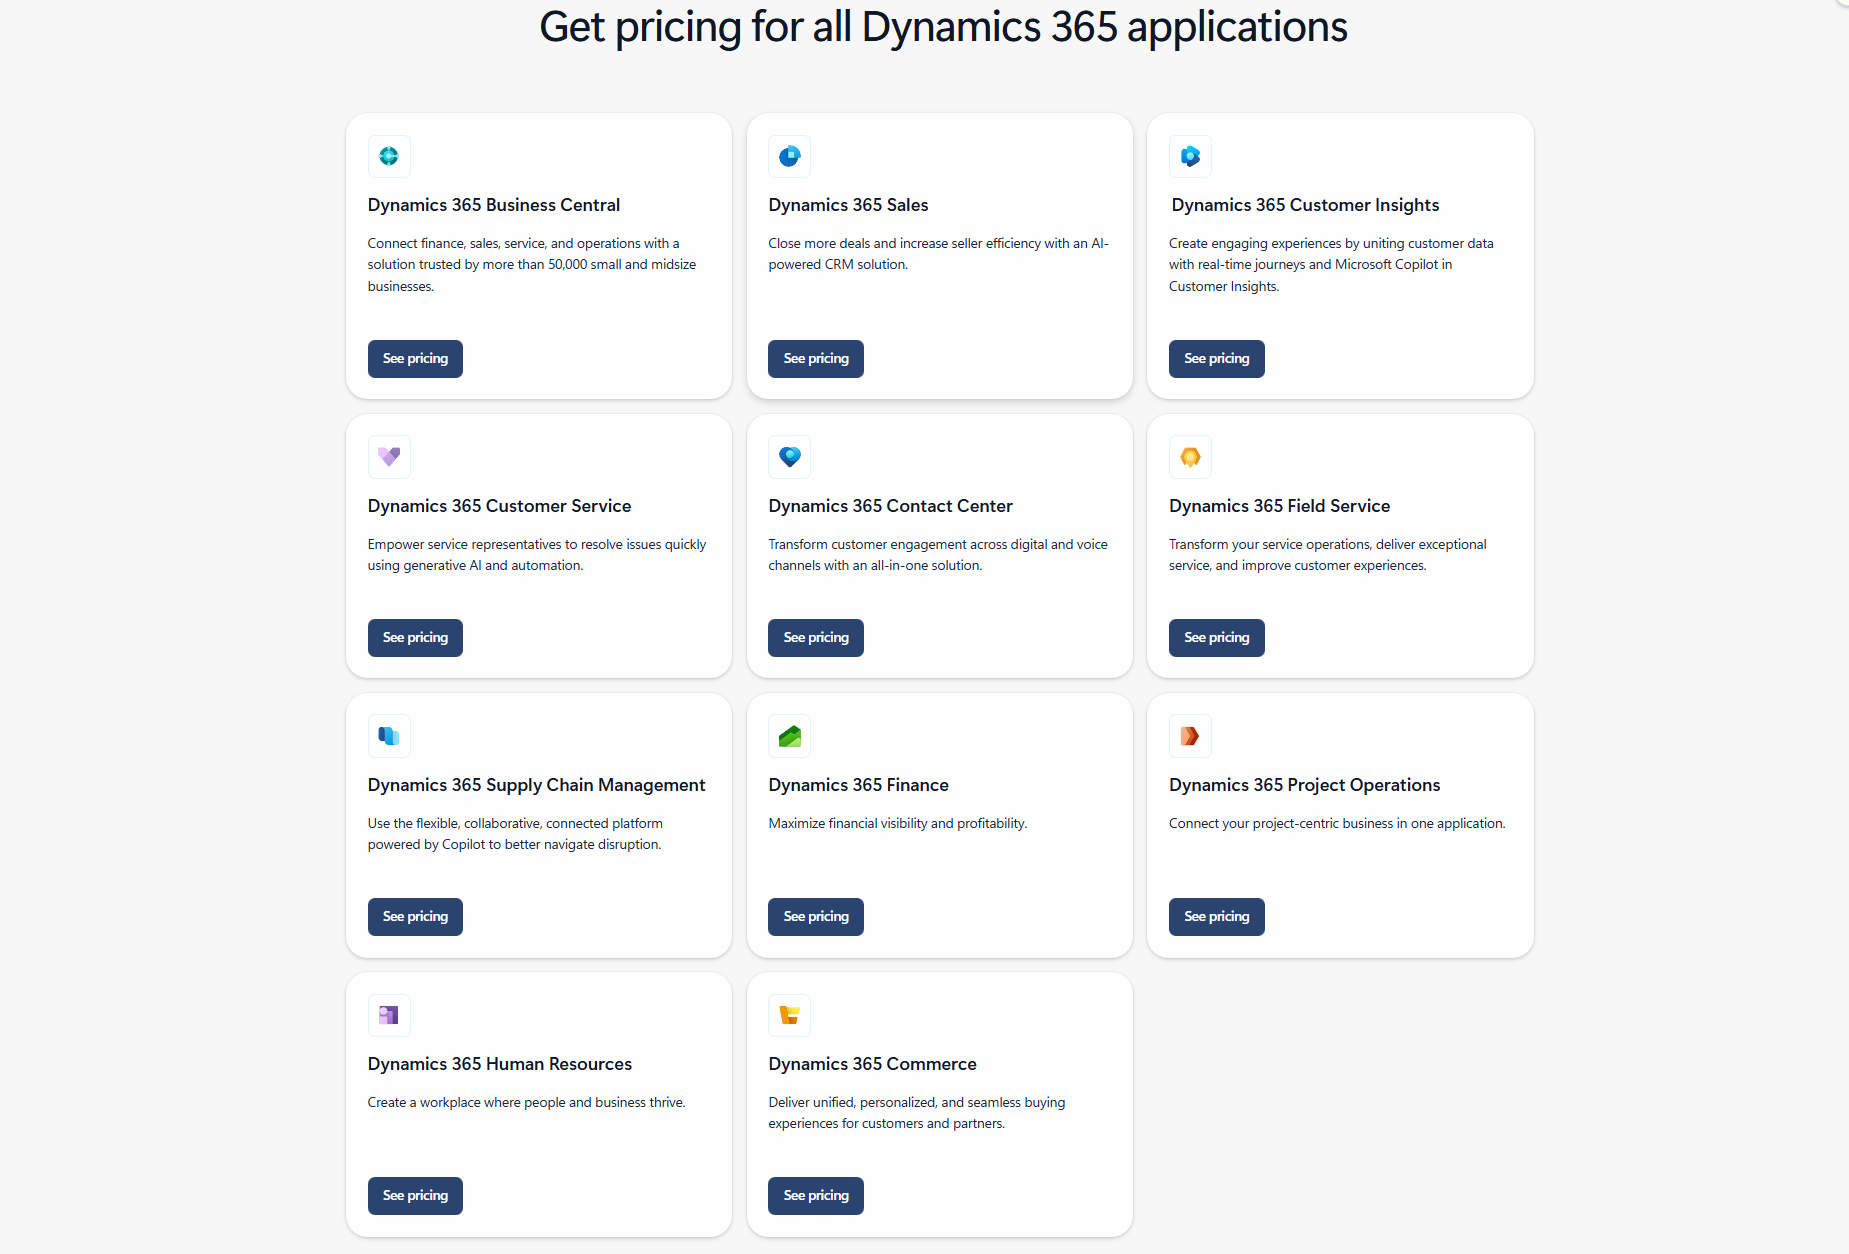The height and width of the screenshot is (1254, 1849).
Task: Click the Dynamics 365 Finance green icon
Action: (789, 736)
